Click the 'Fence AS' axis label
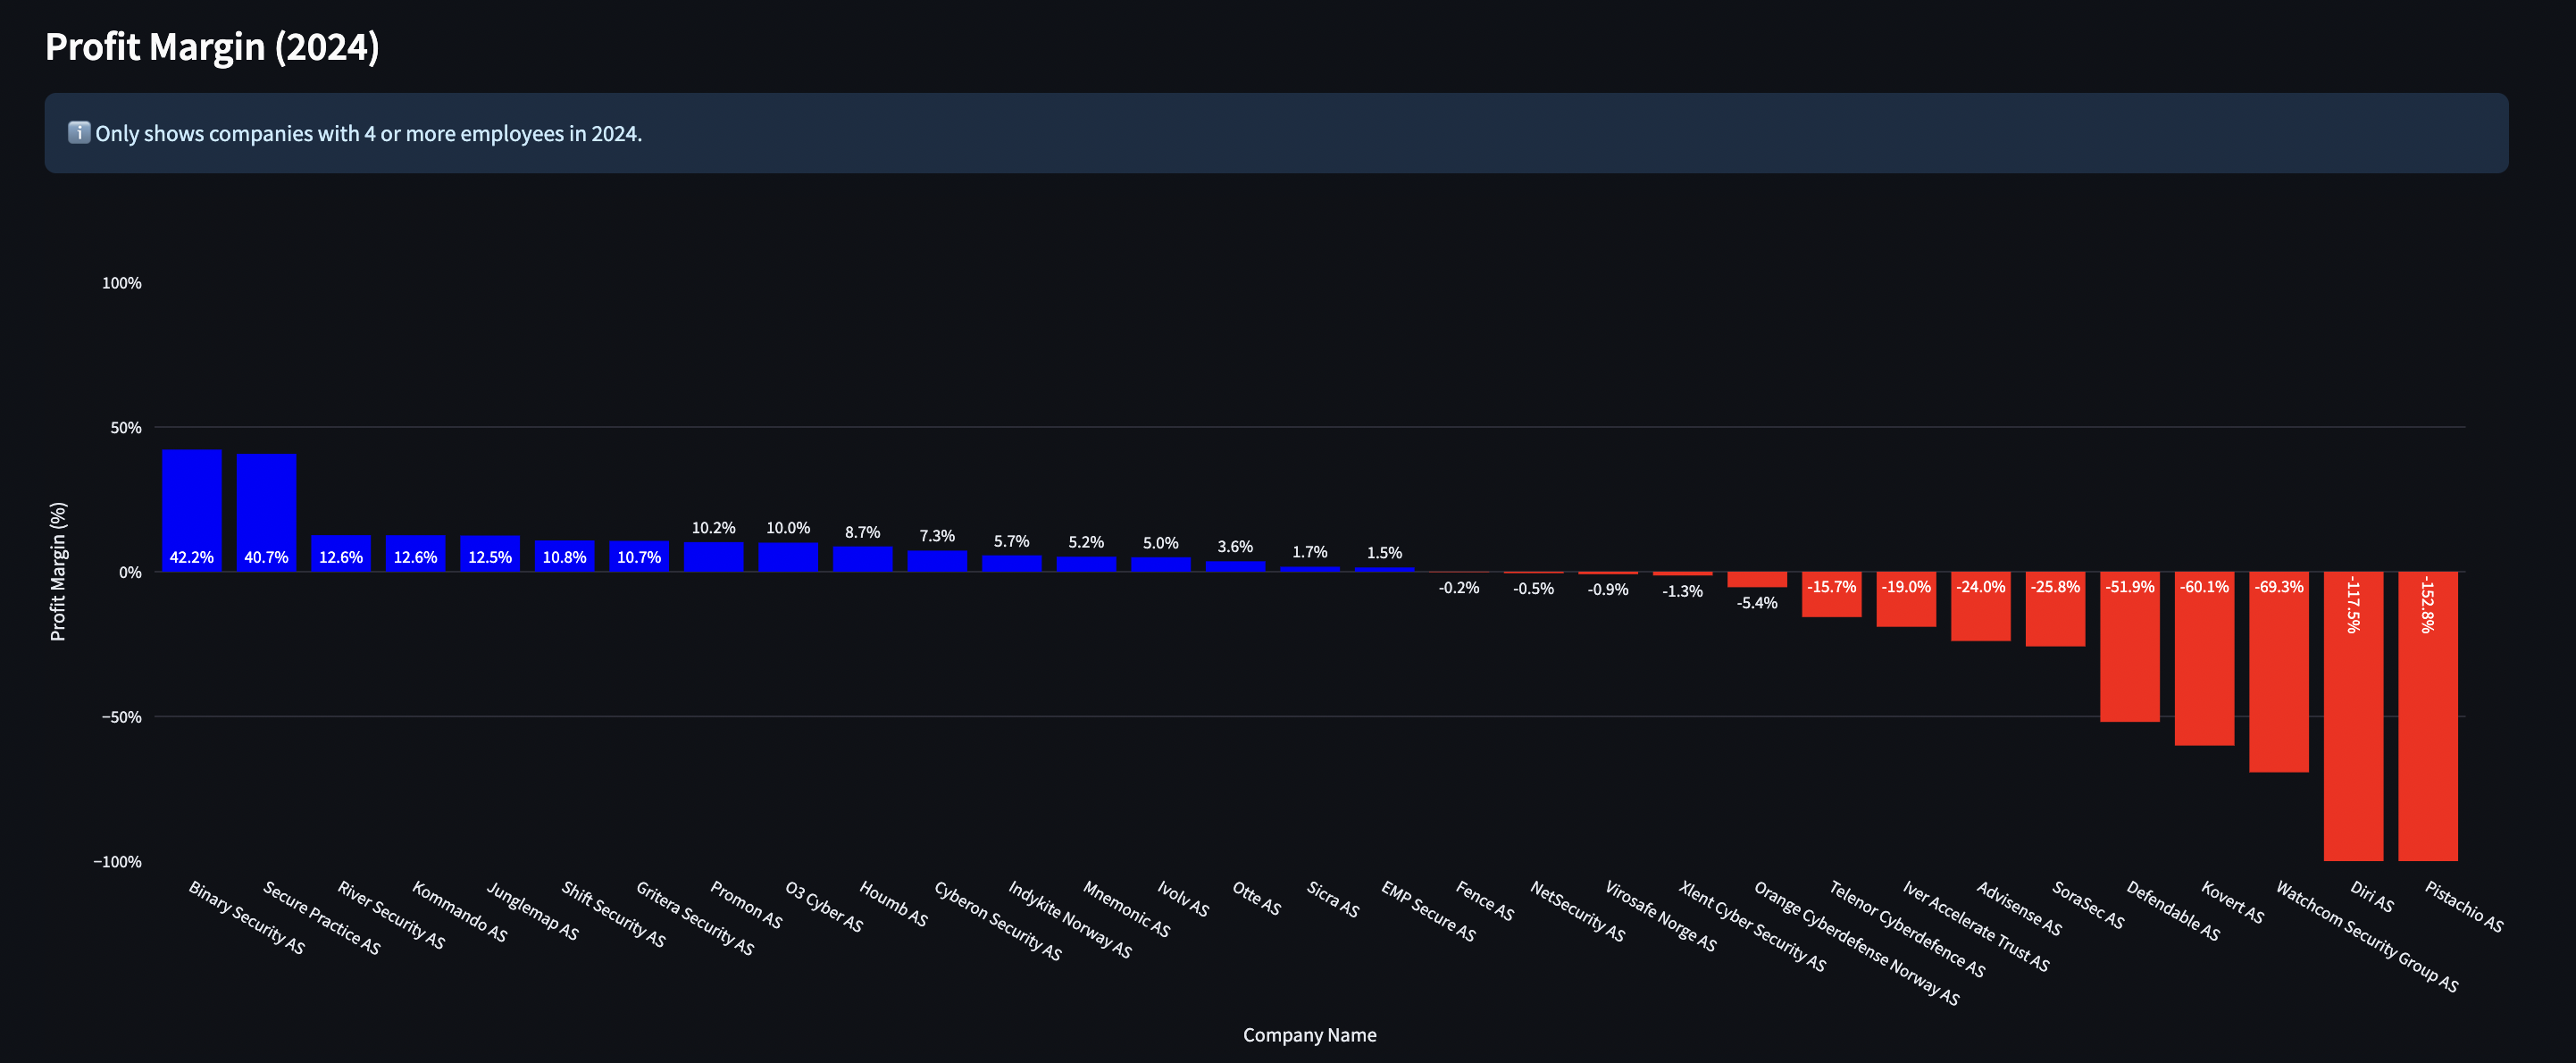The image size is (2576, 1063). [x=1485, y=900]
